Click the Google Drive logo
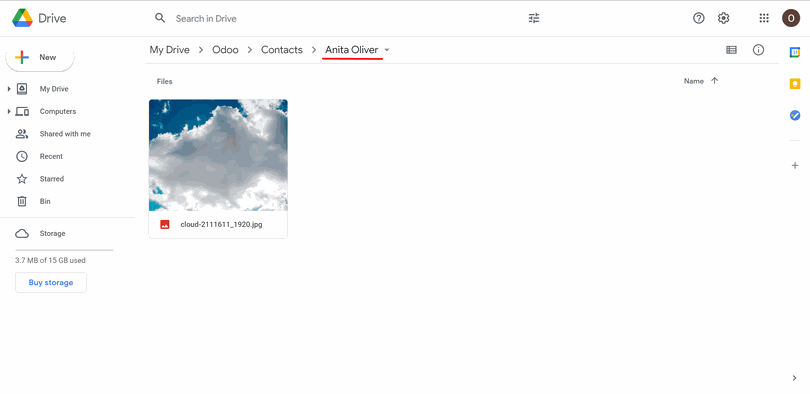810x394 pixels. coord(23,18)
